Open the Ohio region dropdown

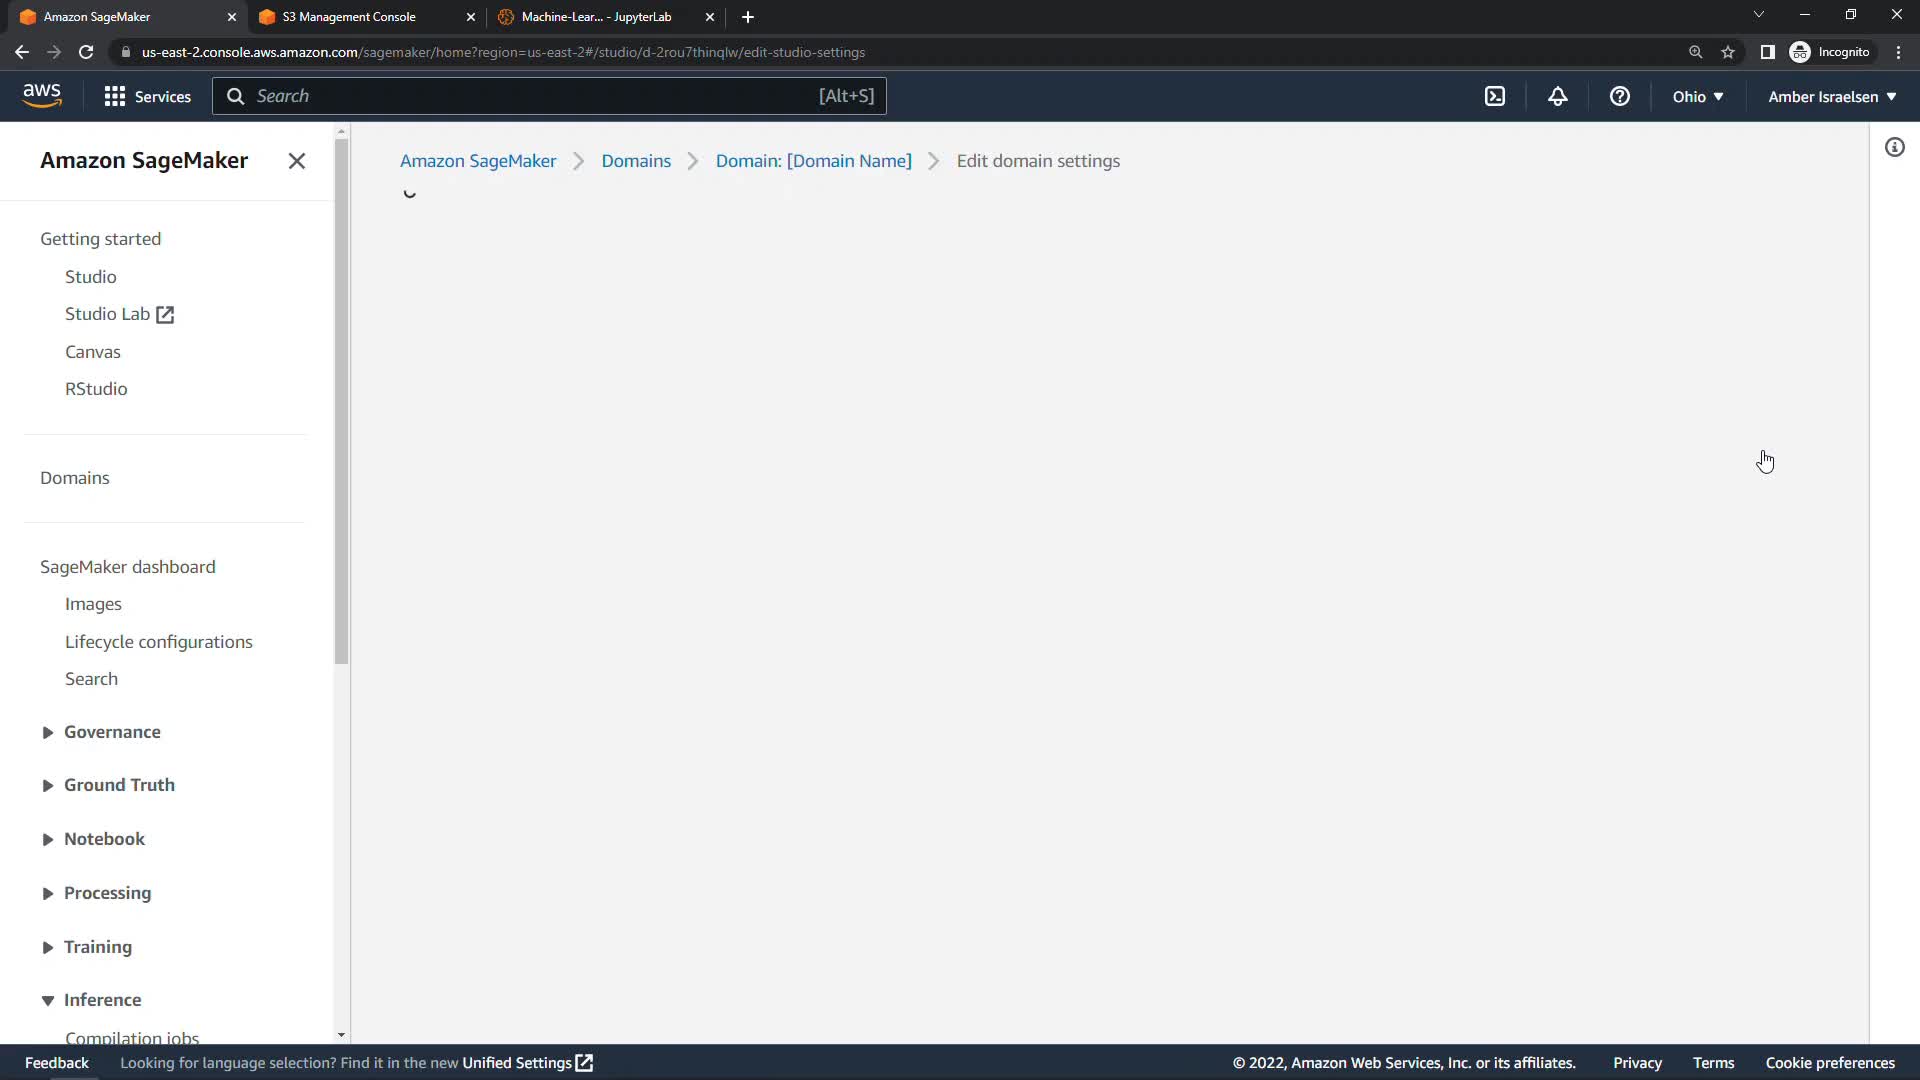(x=1697, y=97)
